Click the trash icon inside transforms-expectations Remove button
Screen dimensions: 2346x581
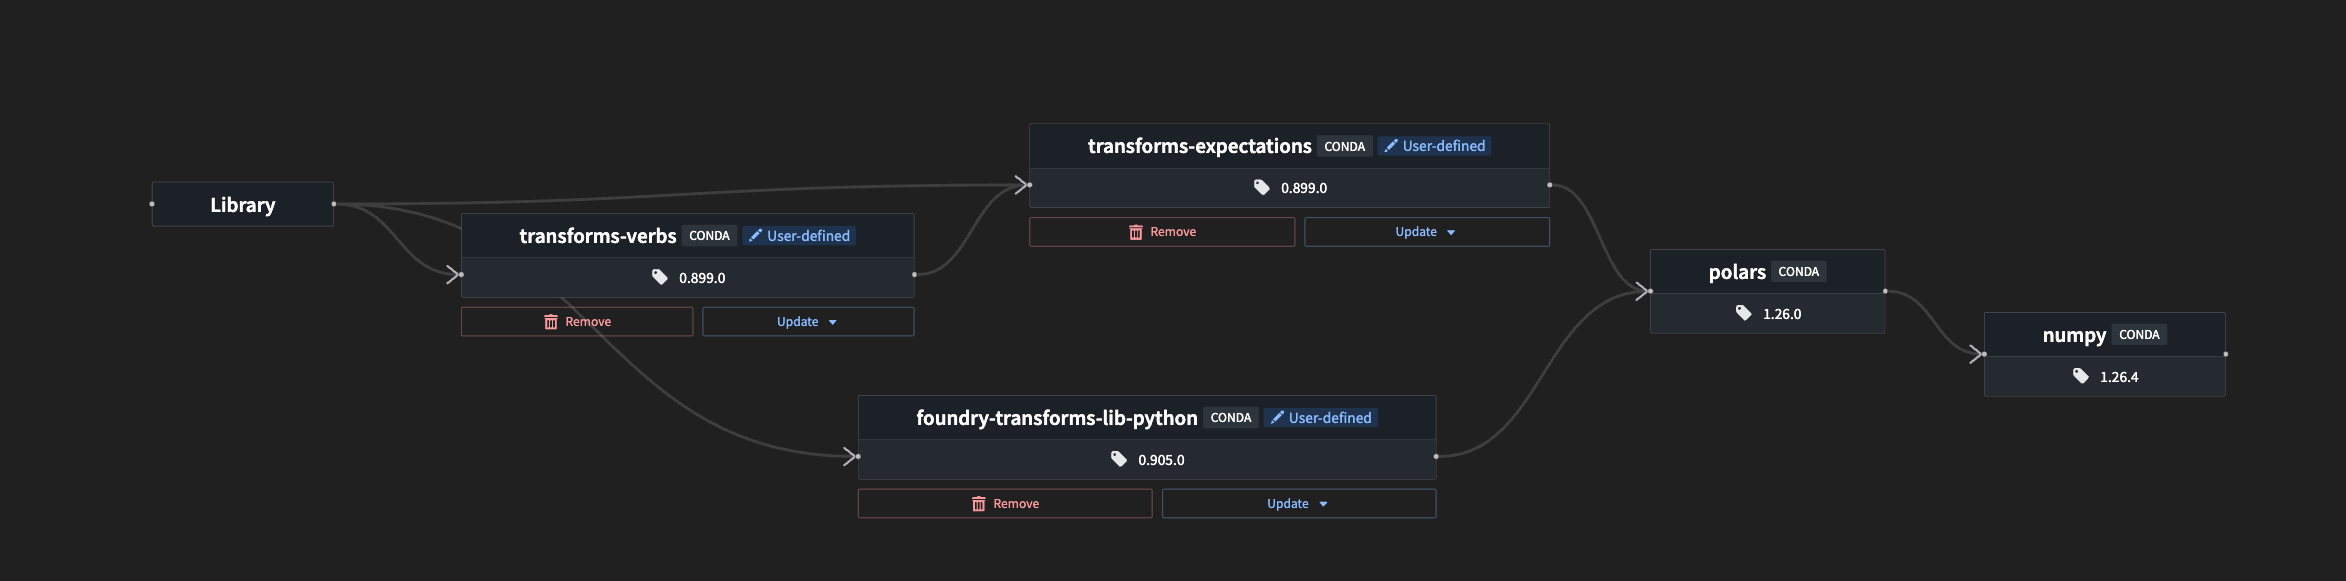pyautogui.click(x=1136, y=231)
